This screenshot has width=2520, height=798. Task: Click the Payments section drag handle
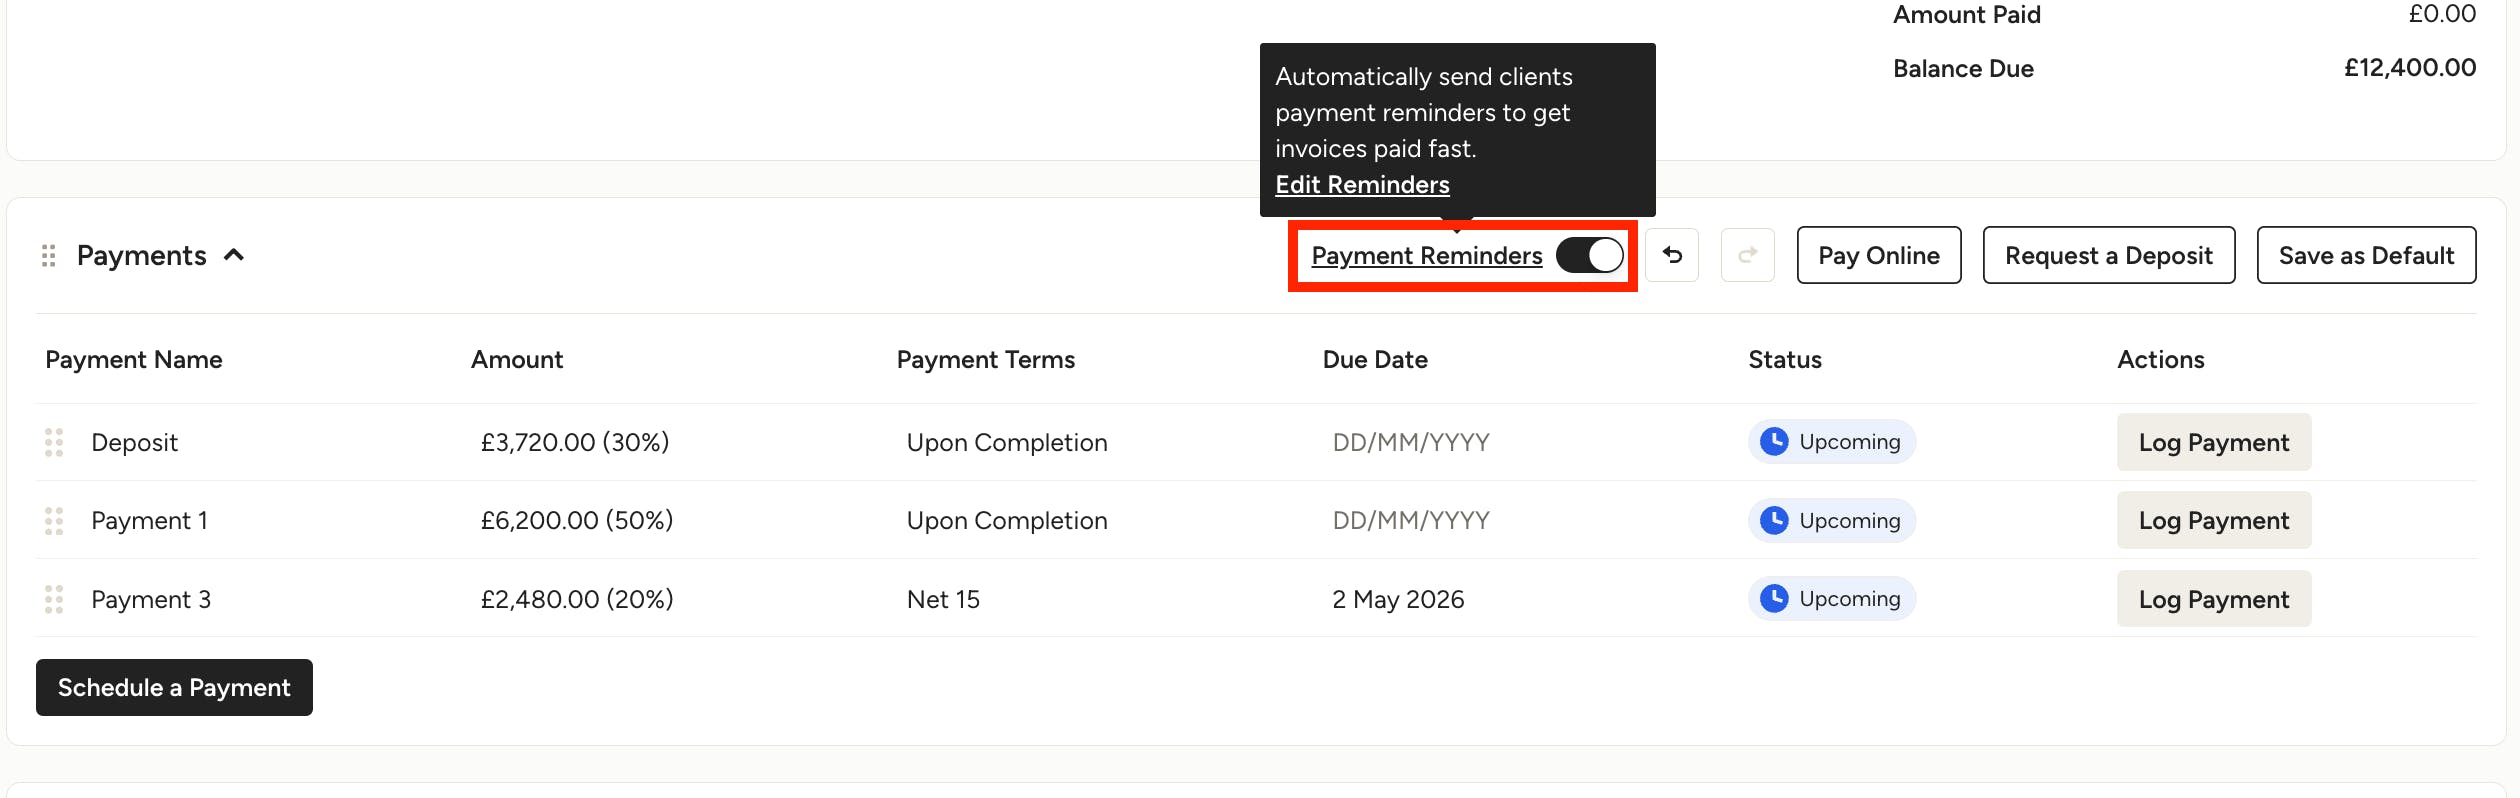(48, 256)
